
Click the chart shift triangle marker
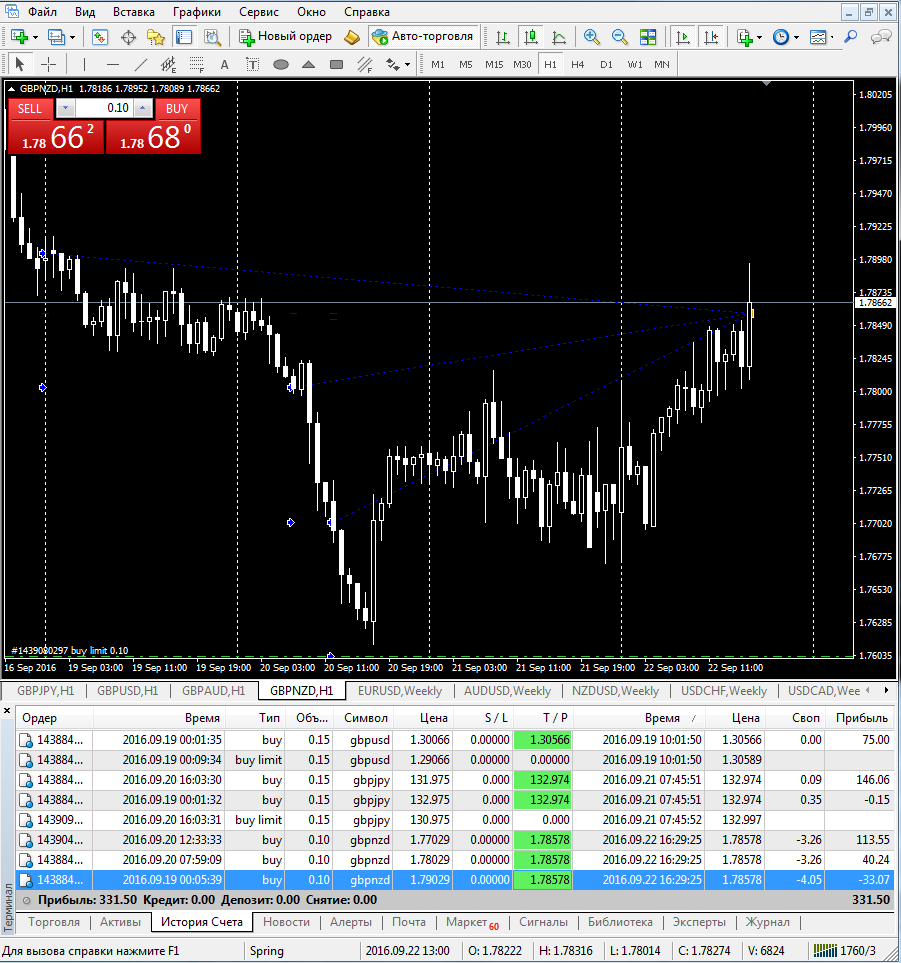coord(766,83)
